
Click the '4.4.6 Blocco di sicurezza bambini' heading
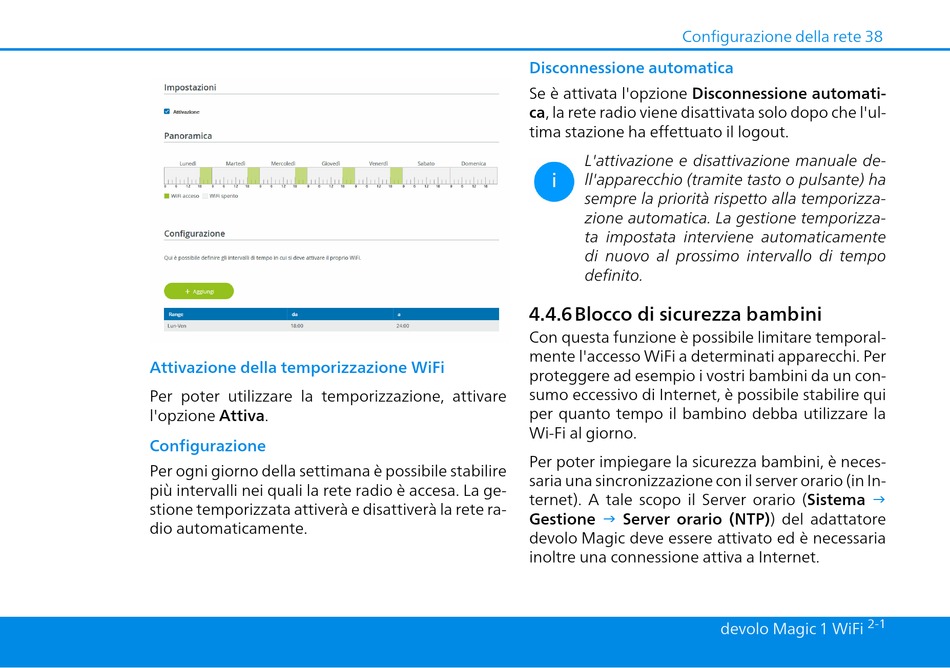point(675,314)
